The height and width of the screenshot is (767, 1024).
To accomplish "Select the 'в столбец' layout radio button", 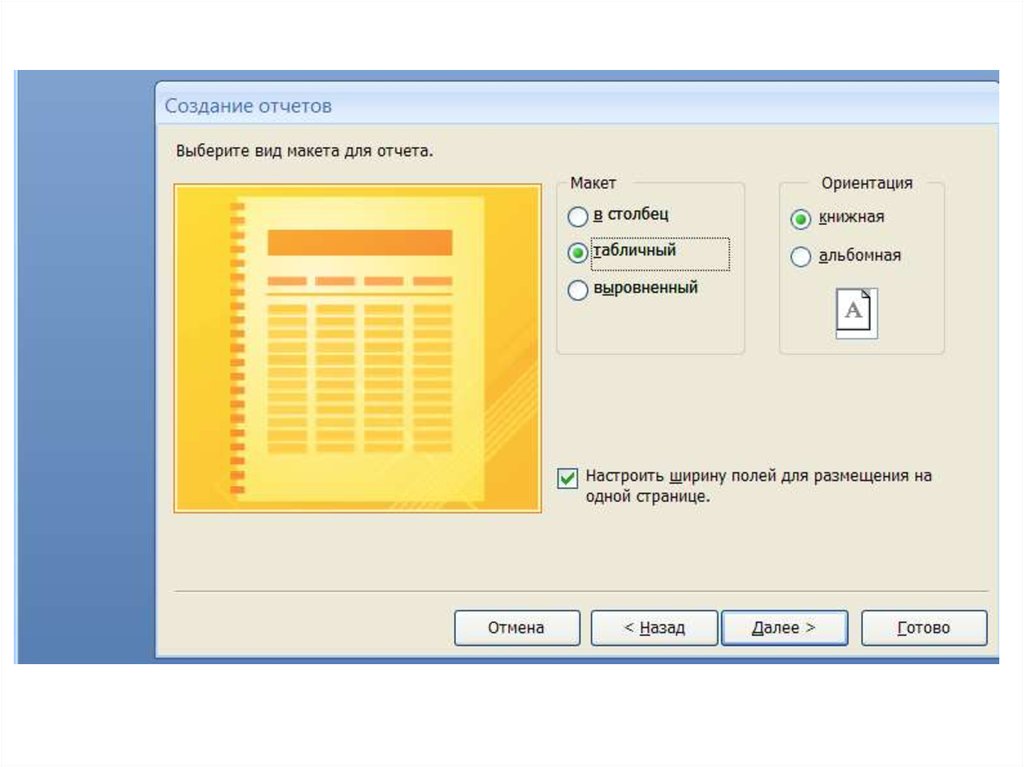I will 578,216.
